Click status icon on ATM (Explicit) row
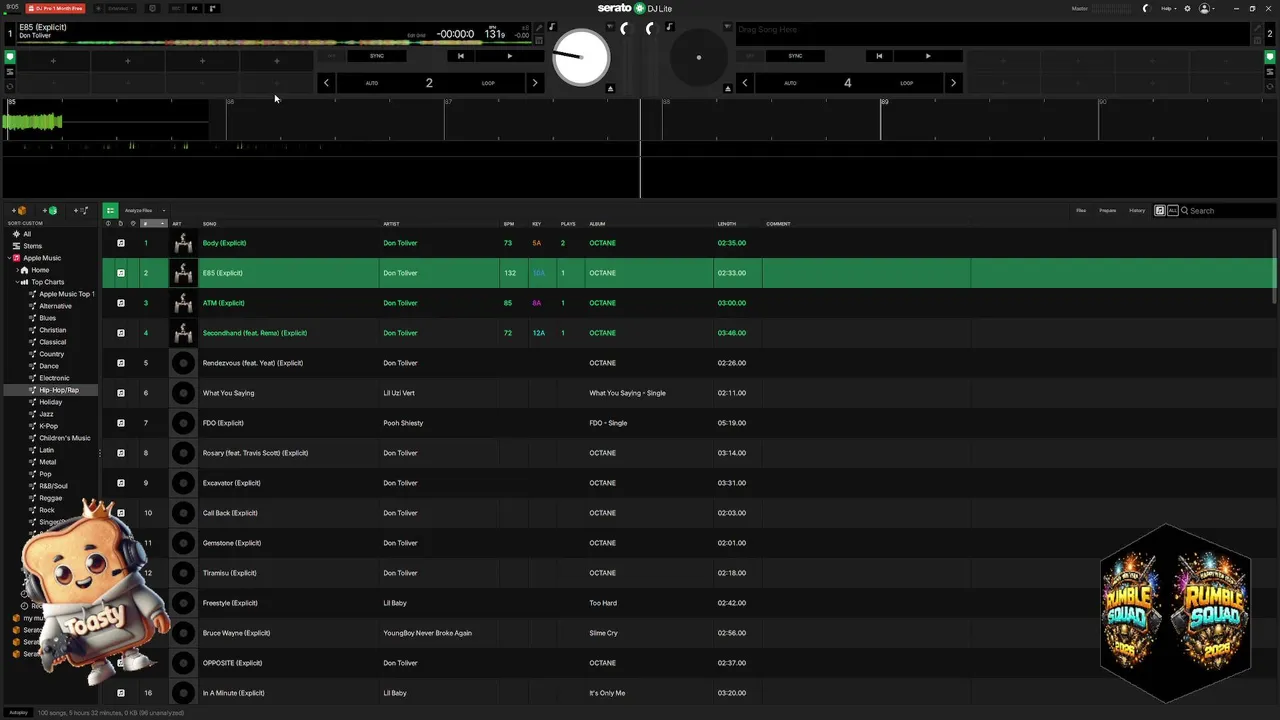 [x=121, y=303]
